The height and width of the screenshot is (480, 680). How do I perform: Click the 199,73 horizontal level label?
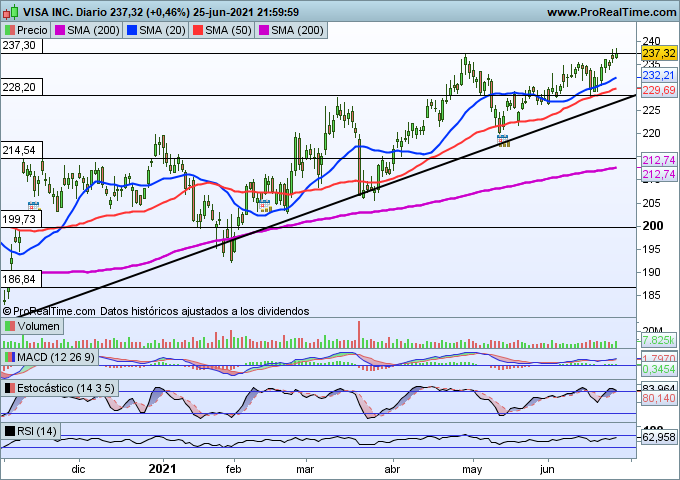21,219
